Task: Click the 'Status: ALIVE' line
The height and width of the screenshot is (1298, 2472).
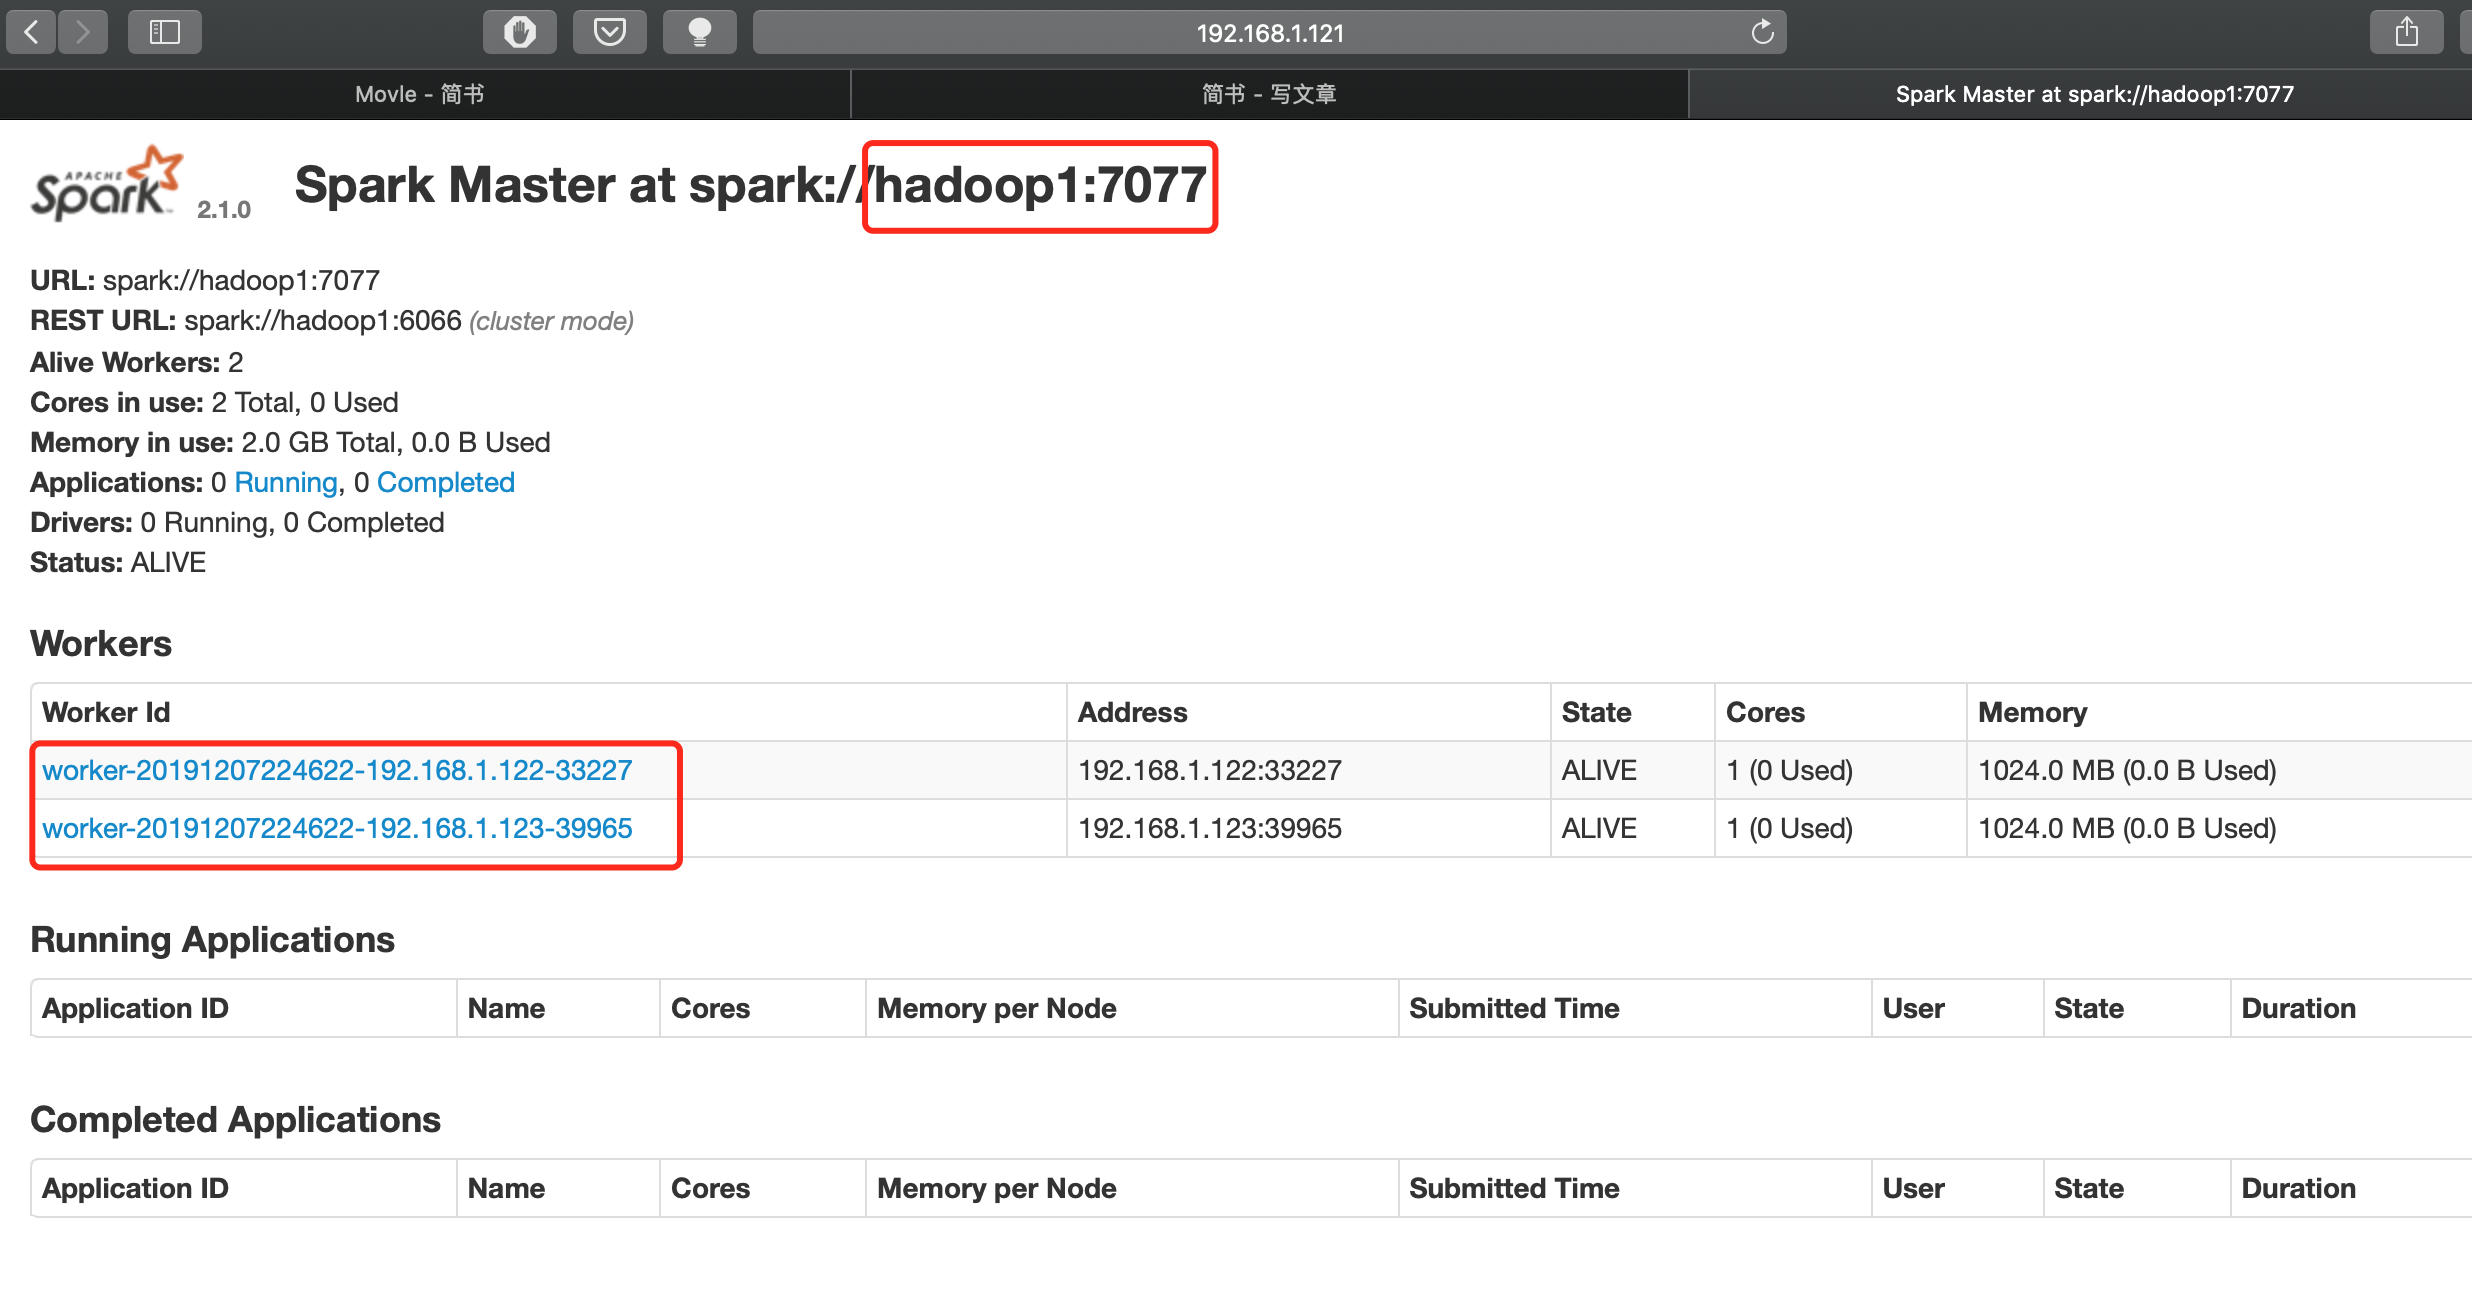Action: [x=118, y=562]
